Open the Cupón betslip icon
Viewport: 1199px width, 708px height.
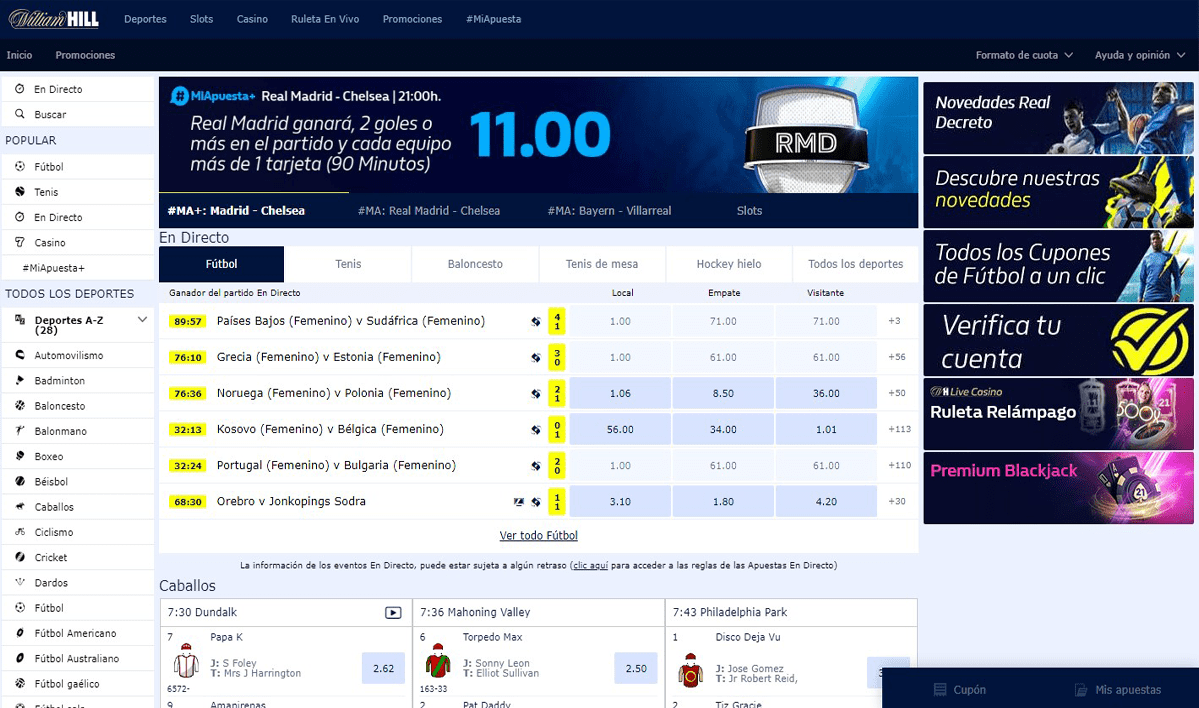pos(940,690)
